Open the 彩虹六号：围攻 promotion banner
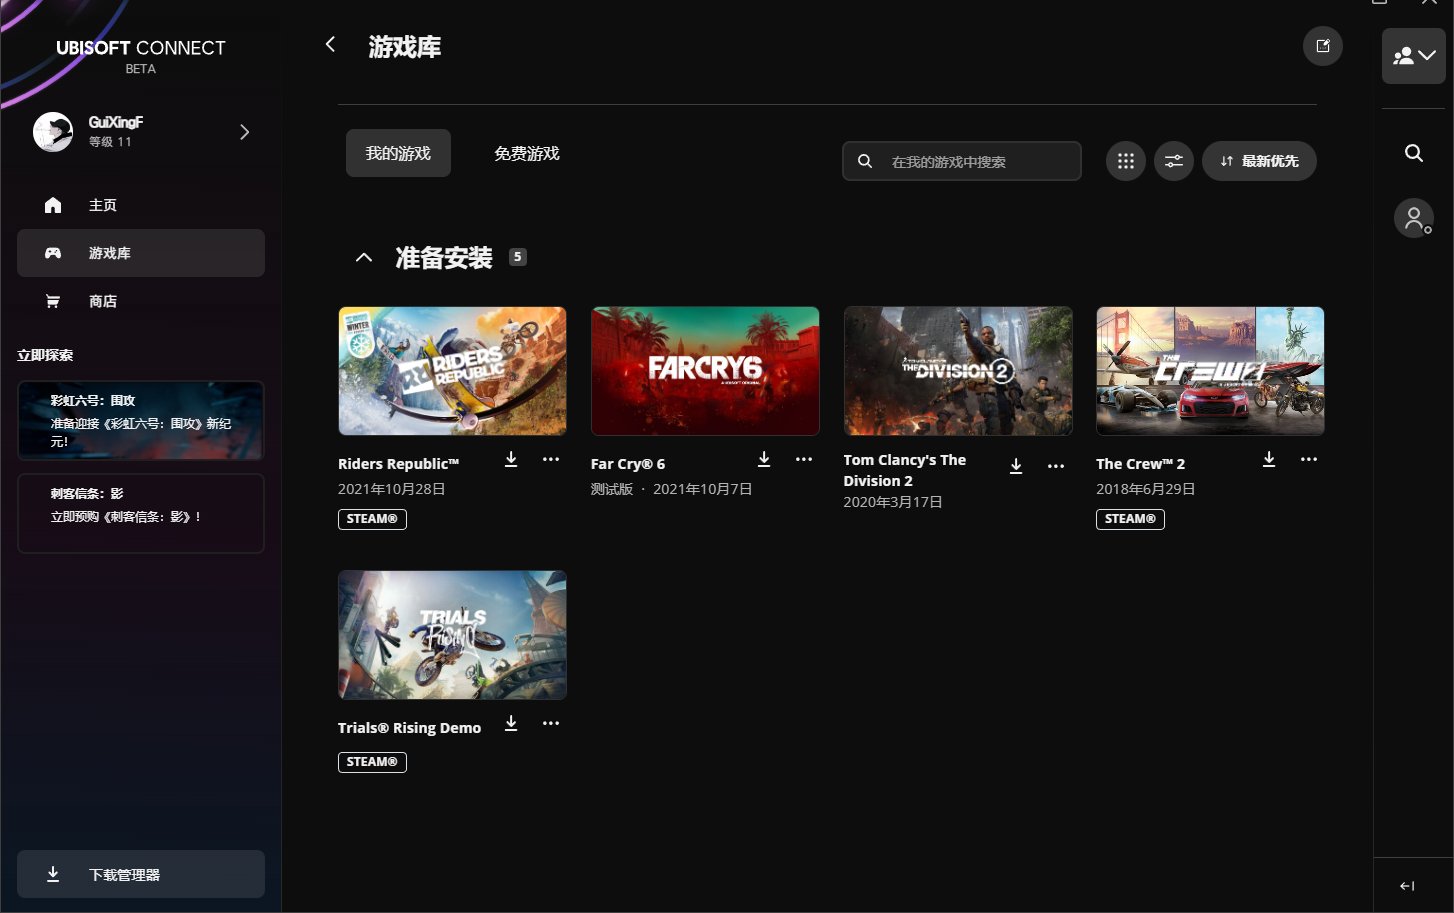The width and height of the screenshot is (1454, 913). (140, 420)
